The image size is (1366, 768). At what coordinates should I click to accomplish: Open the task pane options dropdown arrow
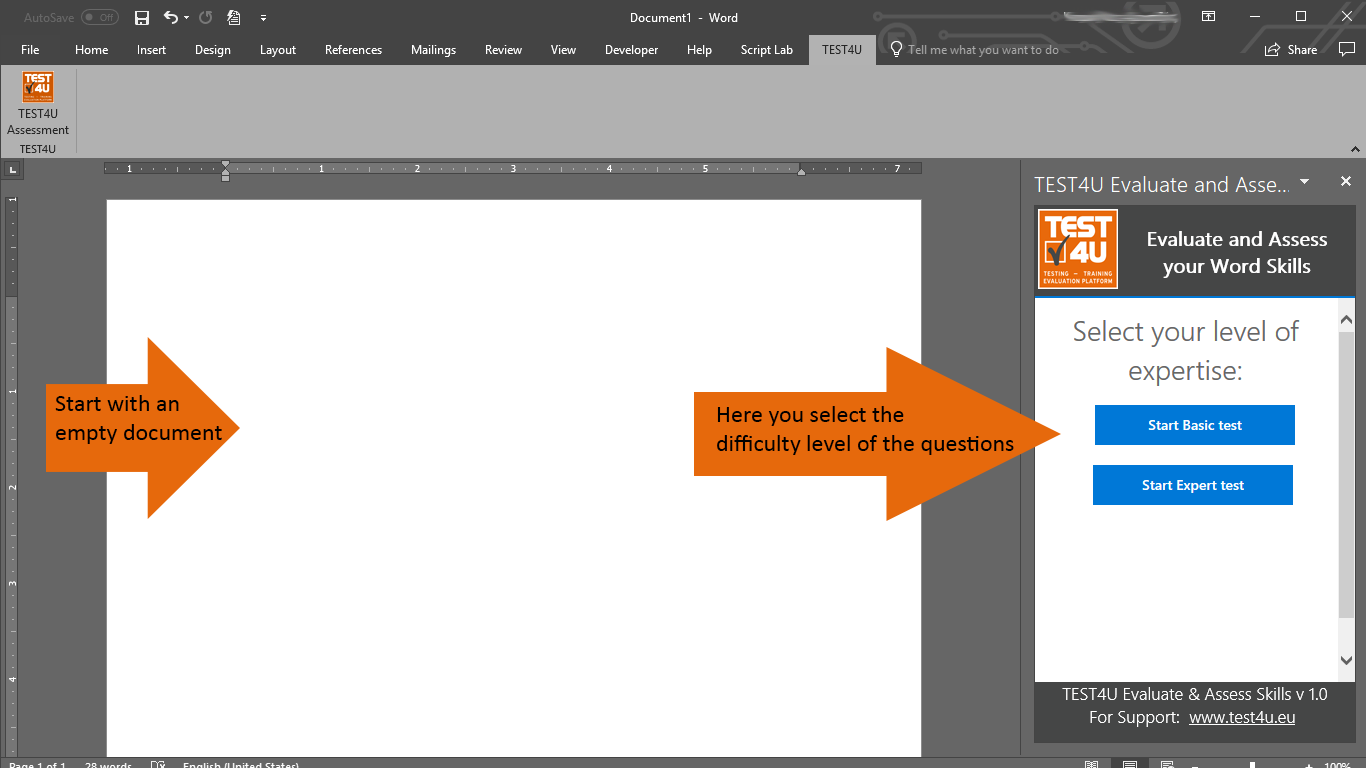(x=1304, y=182)
